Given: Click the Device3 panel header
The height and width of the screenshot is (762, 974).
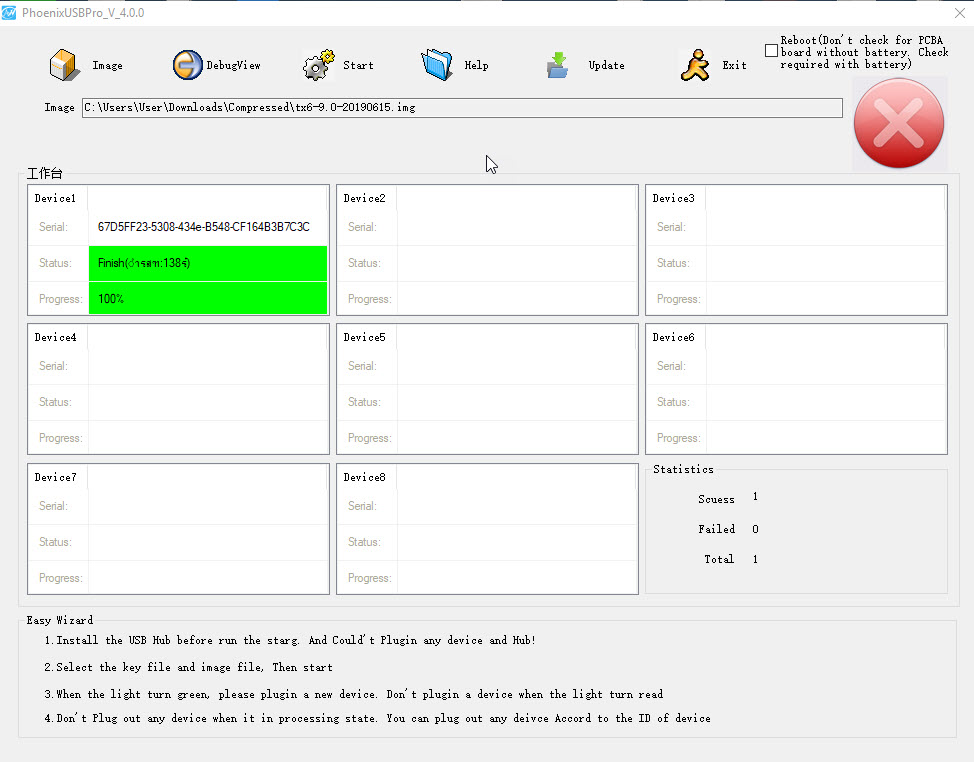Looking at the screenshot, I should (x=673, y=198).
